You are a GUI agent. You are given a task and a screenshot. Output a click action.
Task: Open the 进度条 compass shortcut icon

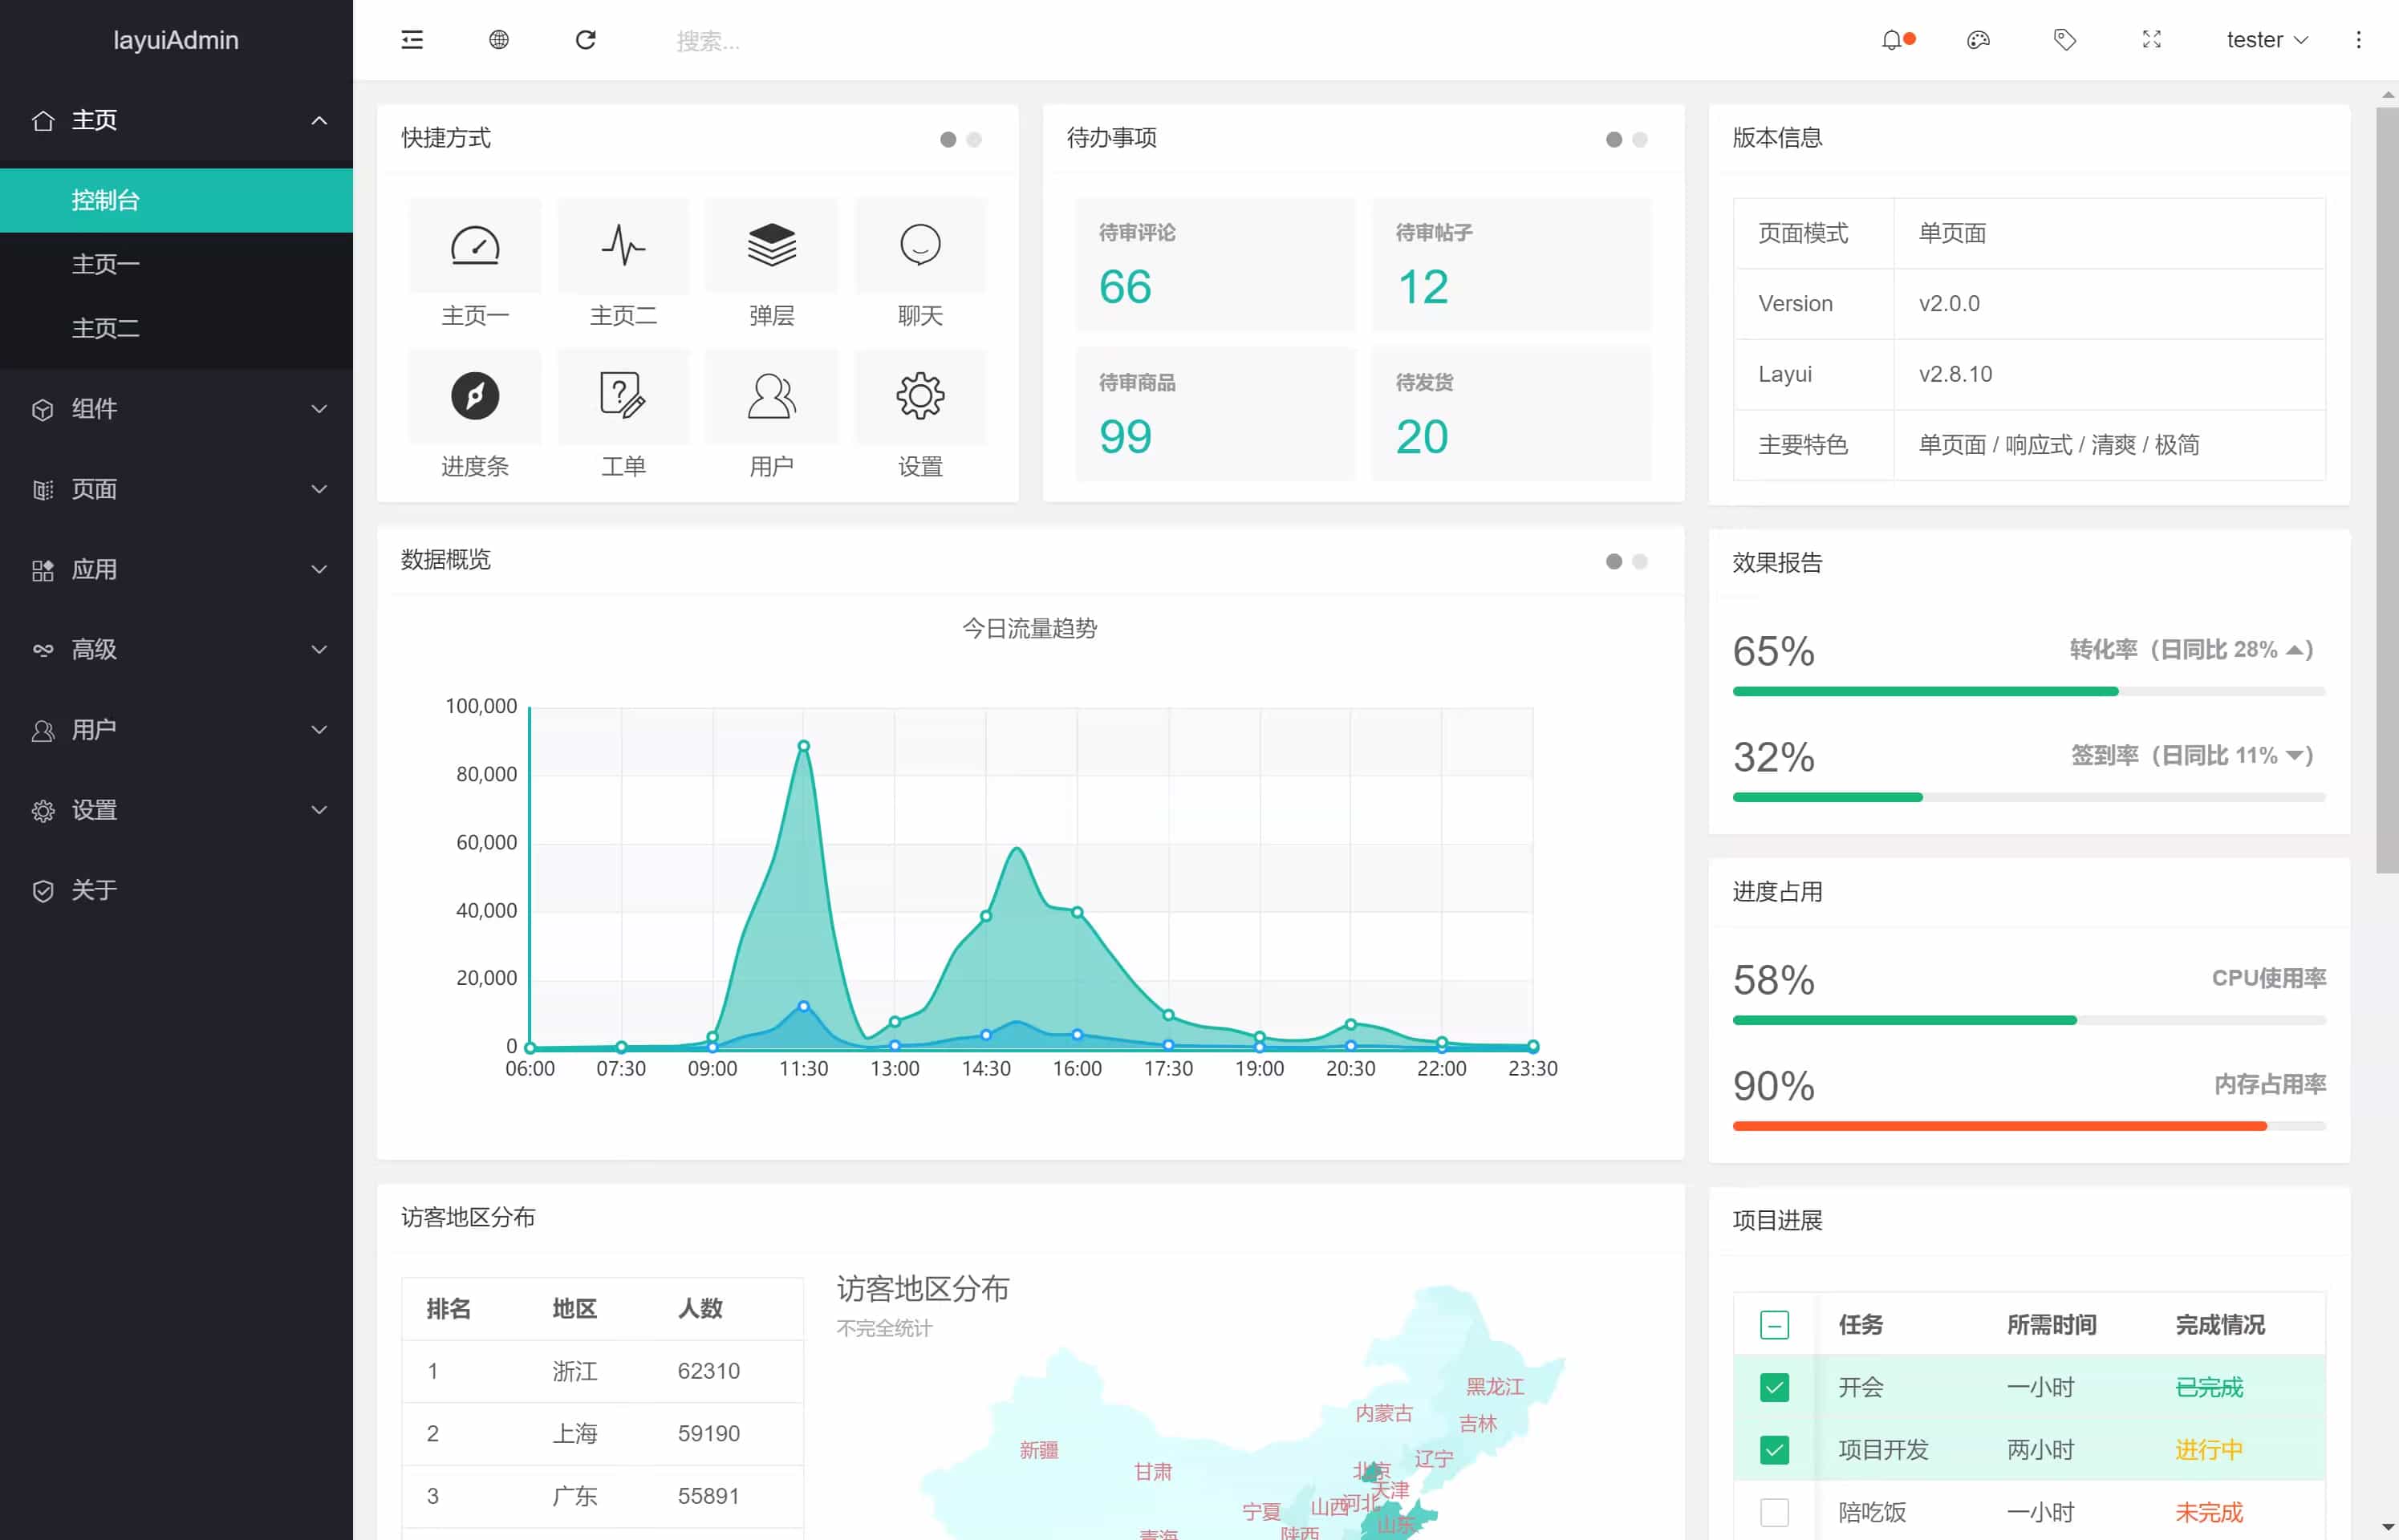(475, 396)
